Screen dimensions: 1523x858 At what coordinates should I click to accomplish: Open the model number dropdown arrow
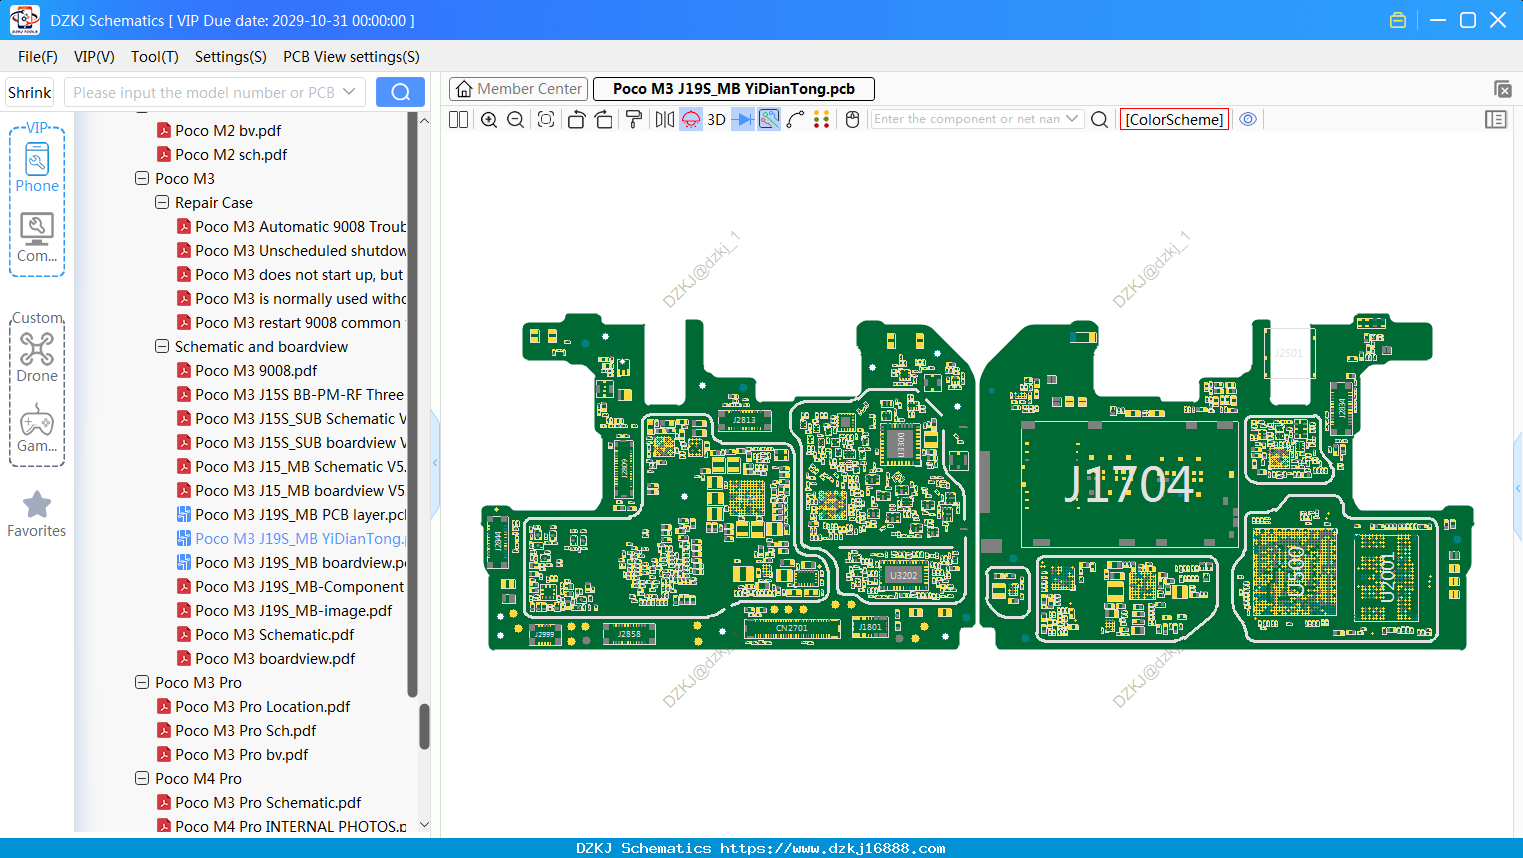[x=349, y=92]
